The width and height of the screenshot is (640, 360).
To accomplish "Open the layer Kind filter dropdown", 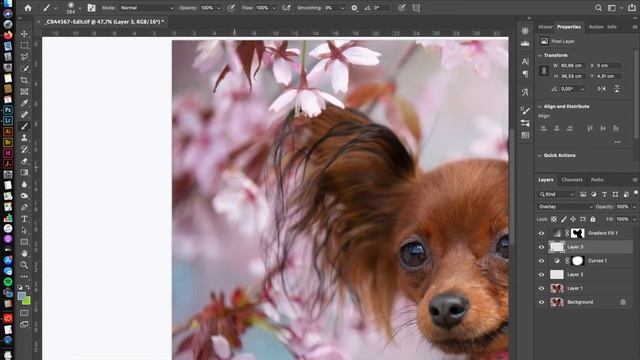I will (x=556, y=194).
